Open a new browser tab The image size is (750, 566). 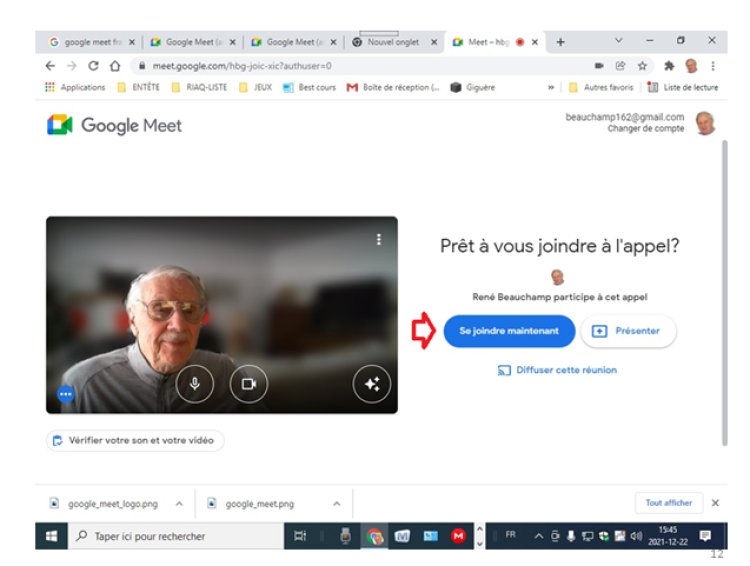[x=560, y=42]
